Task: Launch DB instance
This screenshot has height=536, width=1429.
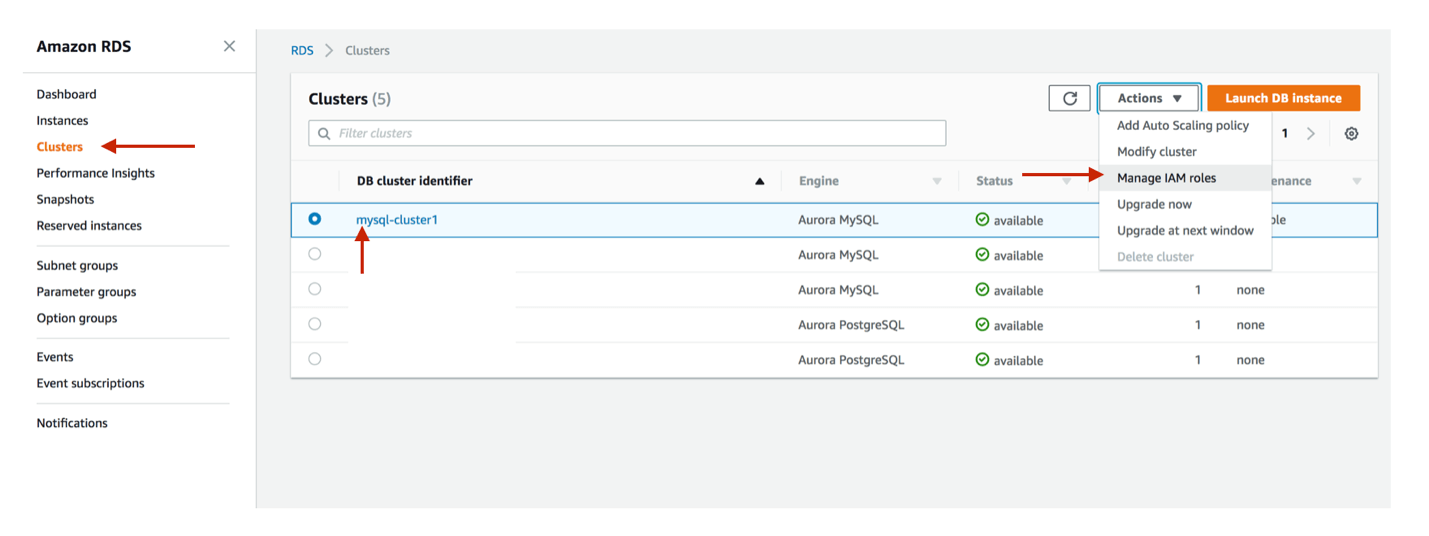Action: tap(1283, 98)
